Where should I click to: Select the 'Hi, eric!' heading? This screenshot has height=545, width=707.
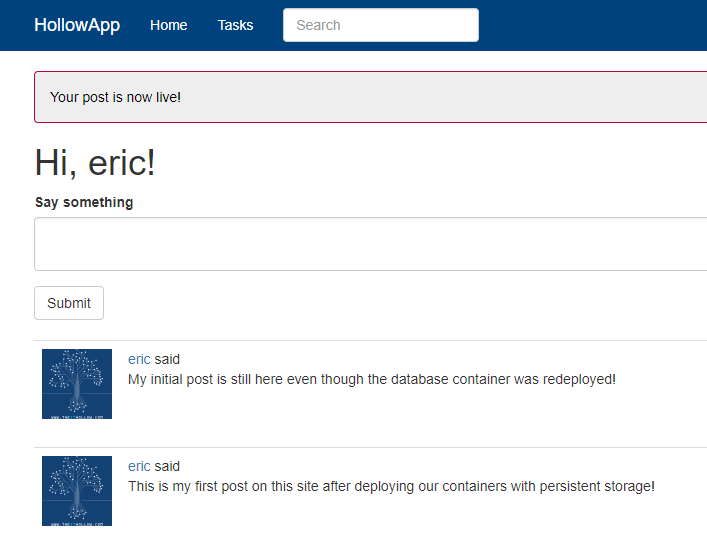95,163
